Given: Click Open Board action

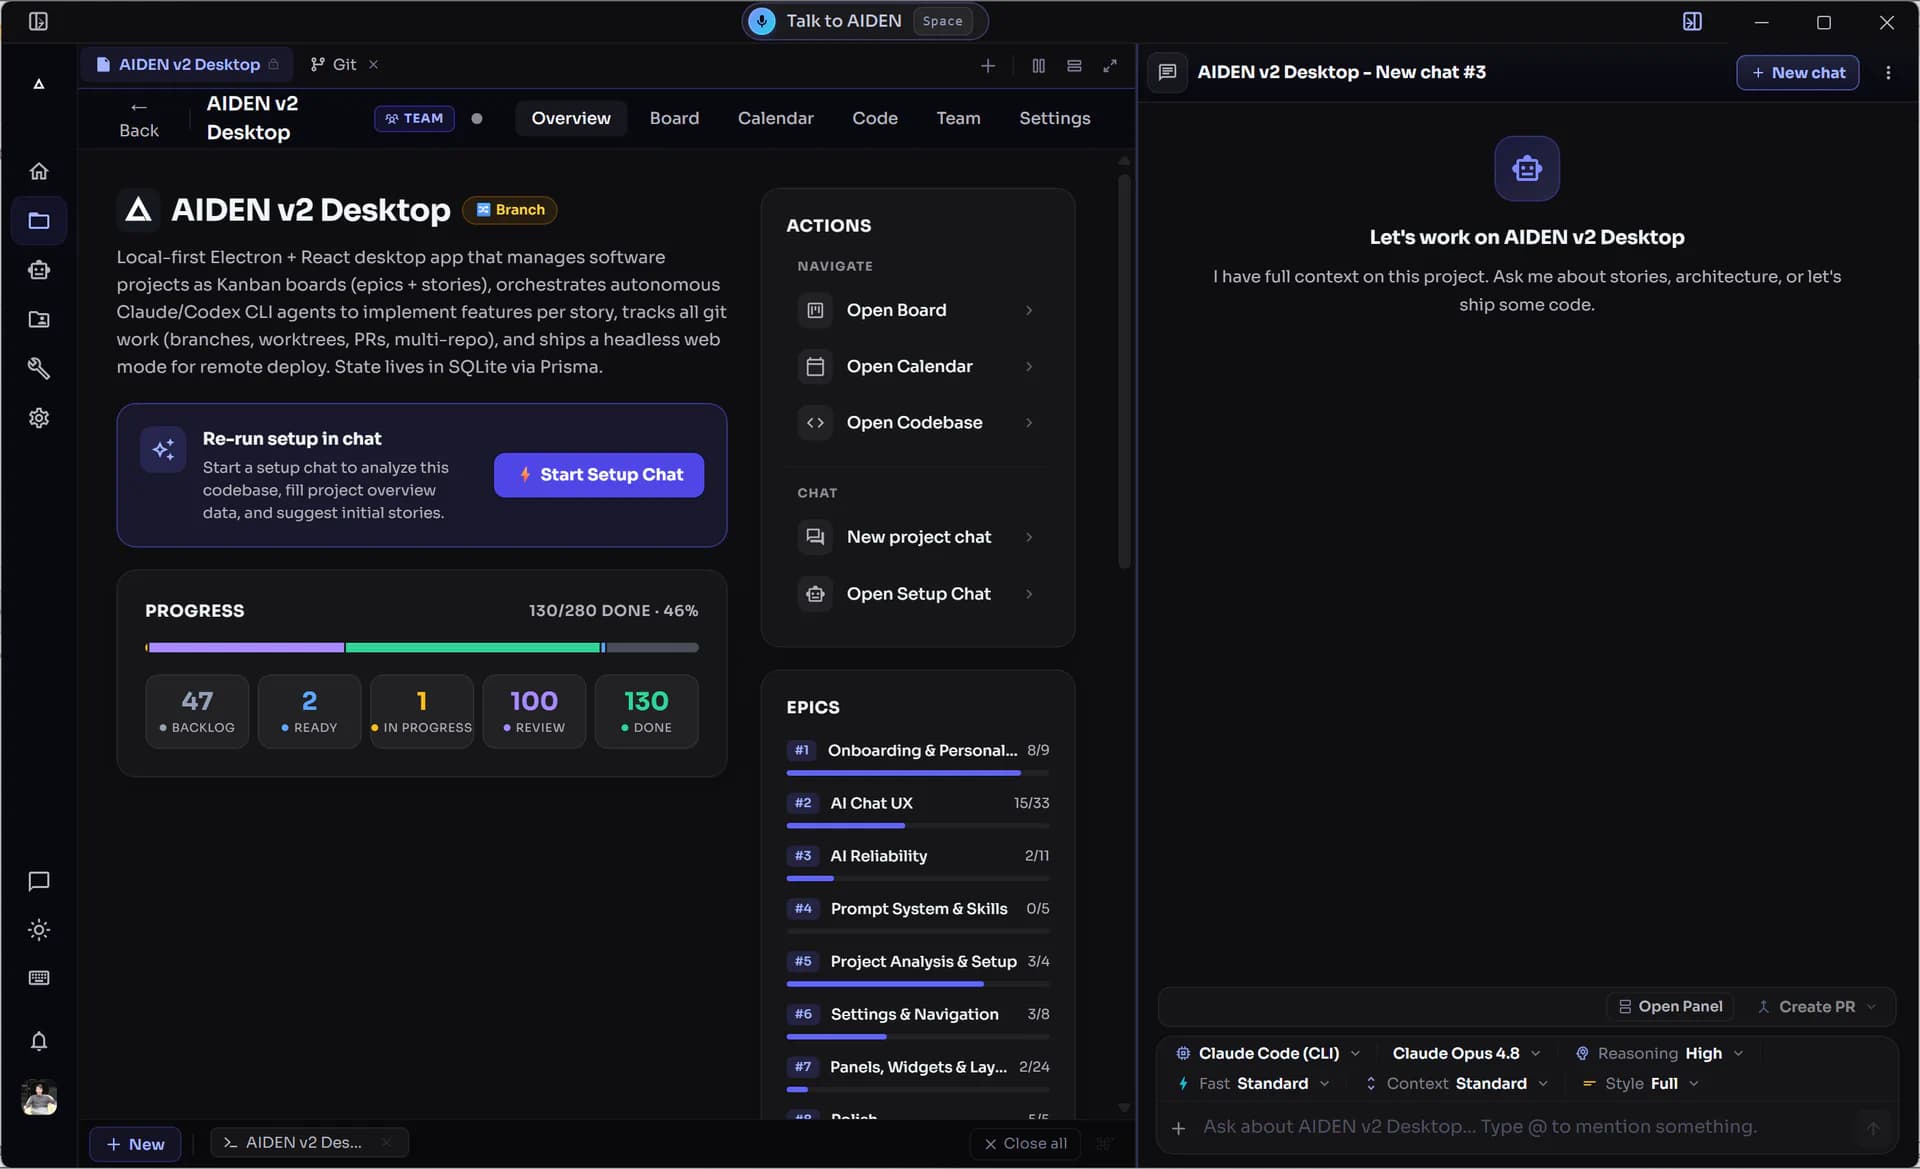Looking at the screenshot, I should [x=917, y=310].
